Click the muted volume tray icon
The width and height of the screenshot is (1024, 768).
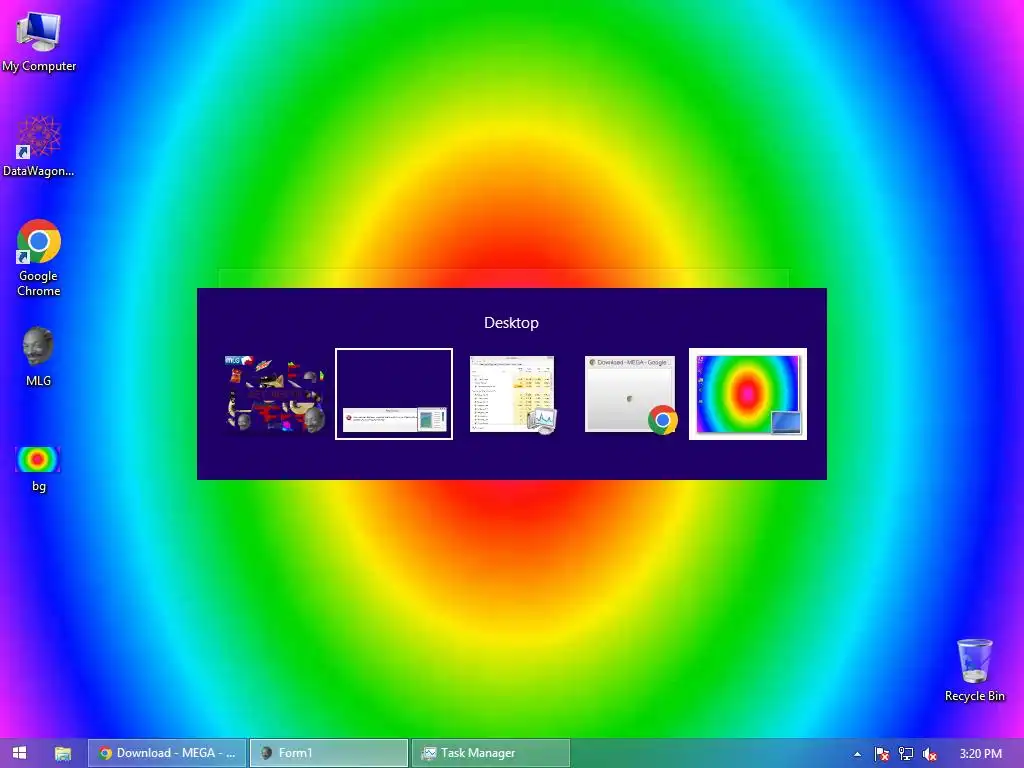(x=929, y=754)
